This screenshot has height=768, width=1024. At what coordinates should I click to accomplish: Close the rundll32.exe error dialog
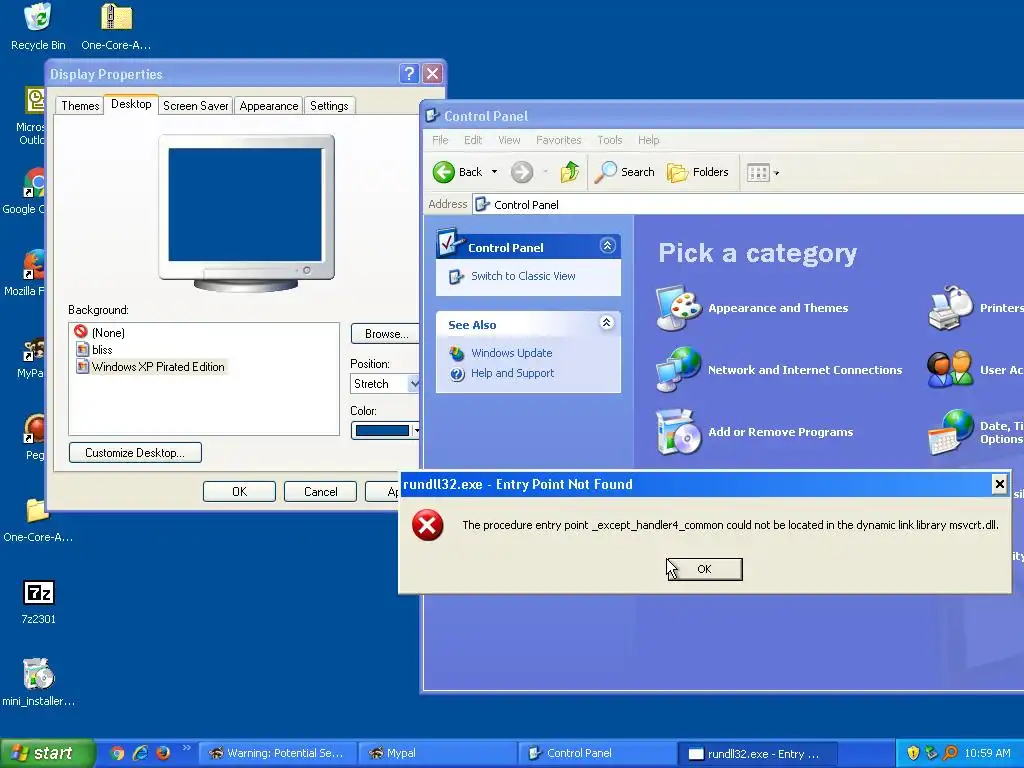tap(999, 484)
